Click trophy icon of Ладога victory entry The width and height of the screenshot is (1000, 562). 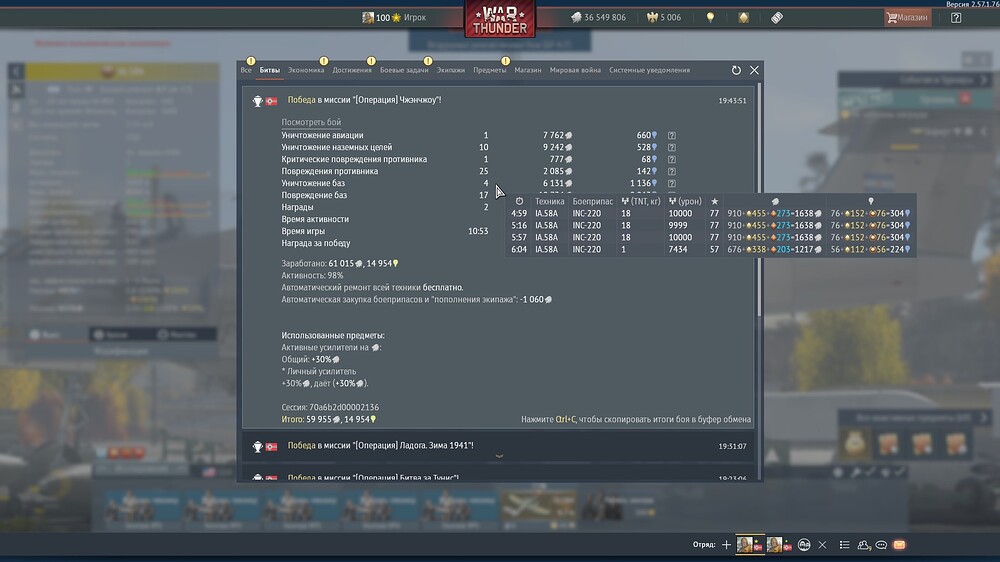click(258, 447)
